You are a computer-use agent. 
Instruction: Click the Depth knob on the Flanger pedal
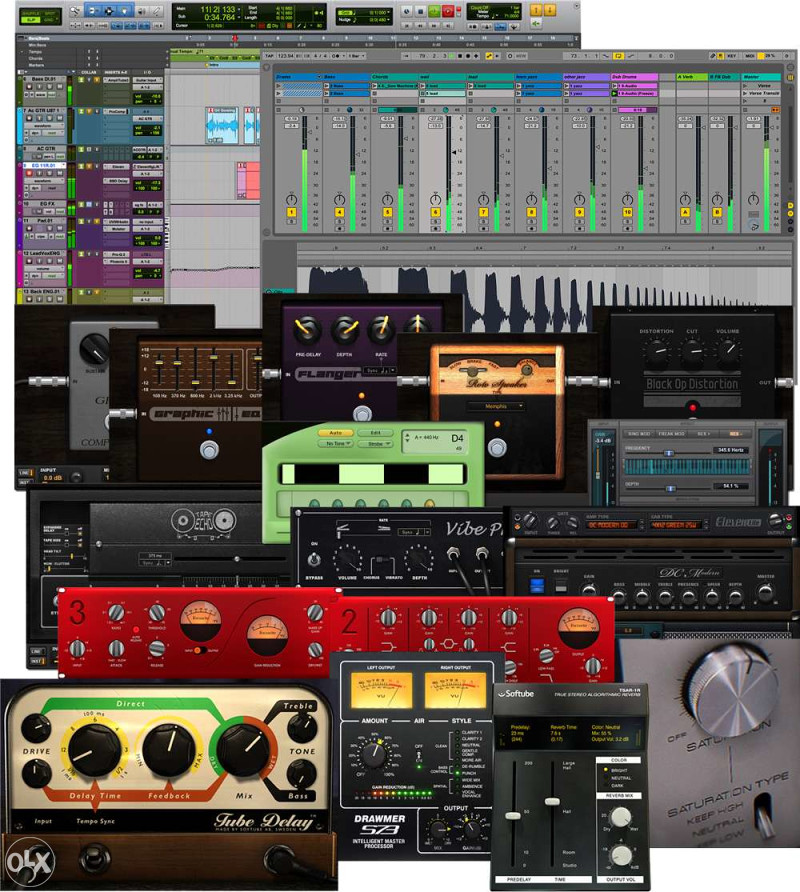coord(345,330)
